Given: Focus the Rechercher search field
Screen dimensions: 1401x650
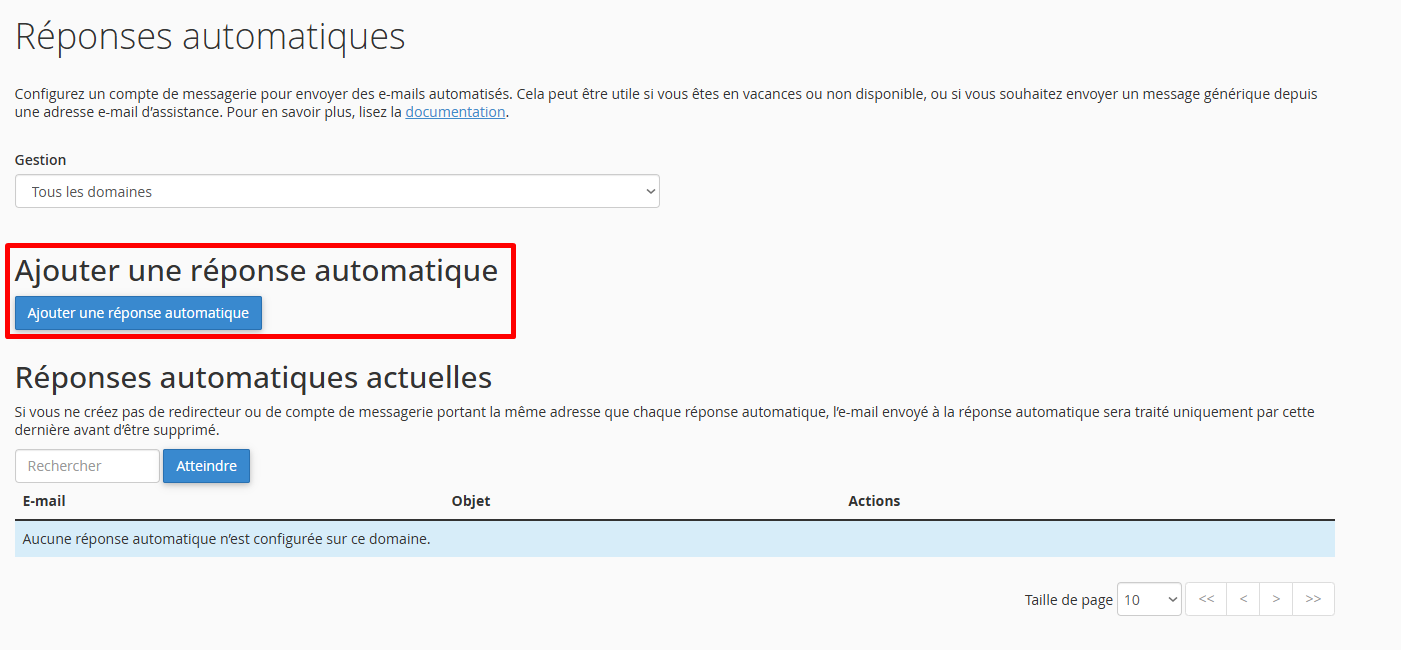Looking at the screenshot, I should [87, 466].
